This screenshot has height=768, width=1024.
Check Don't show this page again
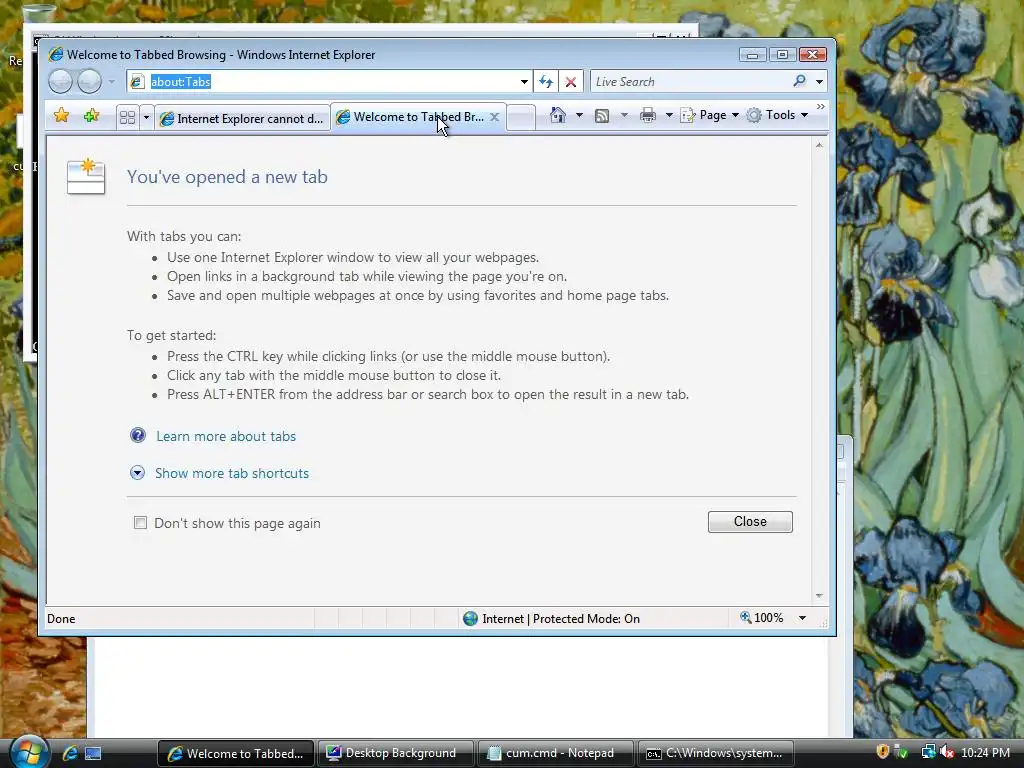click(140, 522)
